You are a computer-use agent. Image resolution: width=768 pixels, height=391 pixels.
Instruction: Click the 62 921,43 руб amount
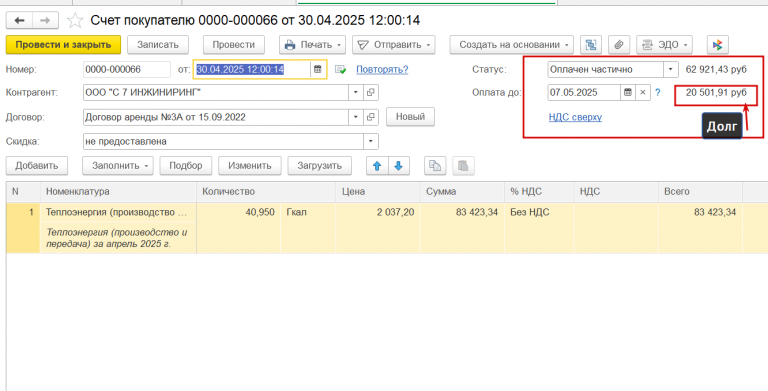coord(716,70)
